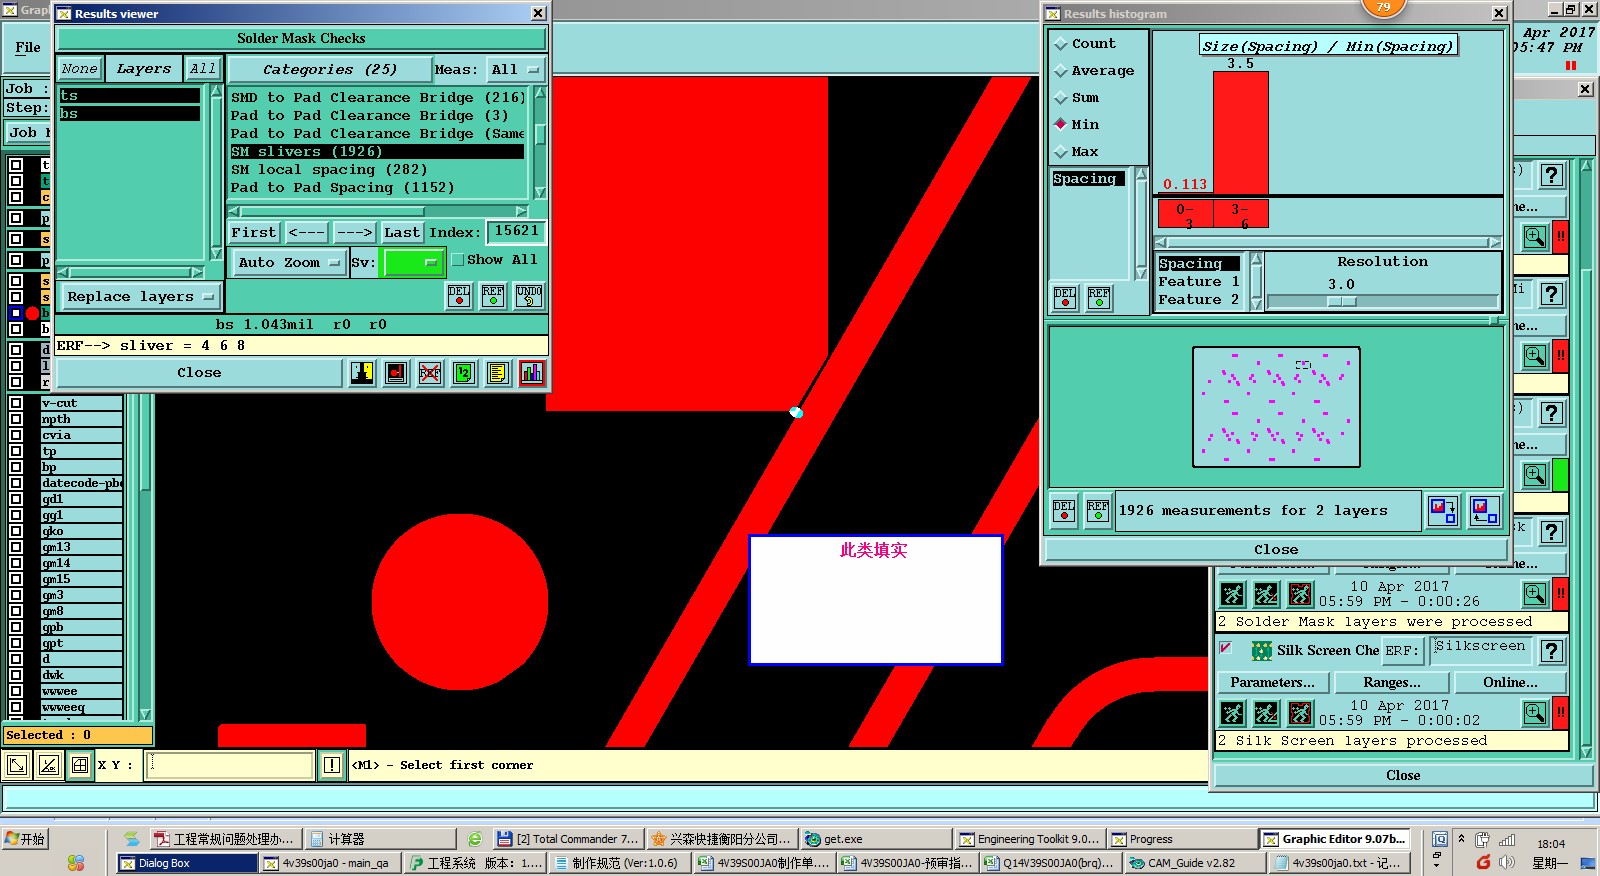Click red-outlined run icon in Silk Screen row
1600x876 pixels.
1300,713
